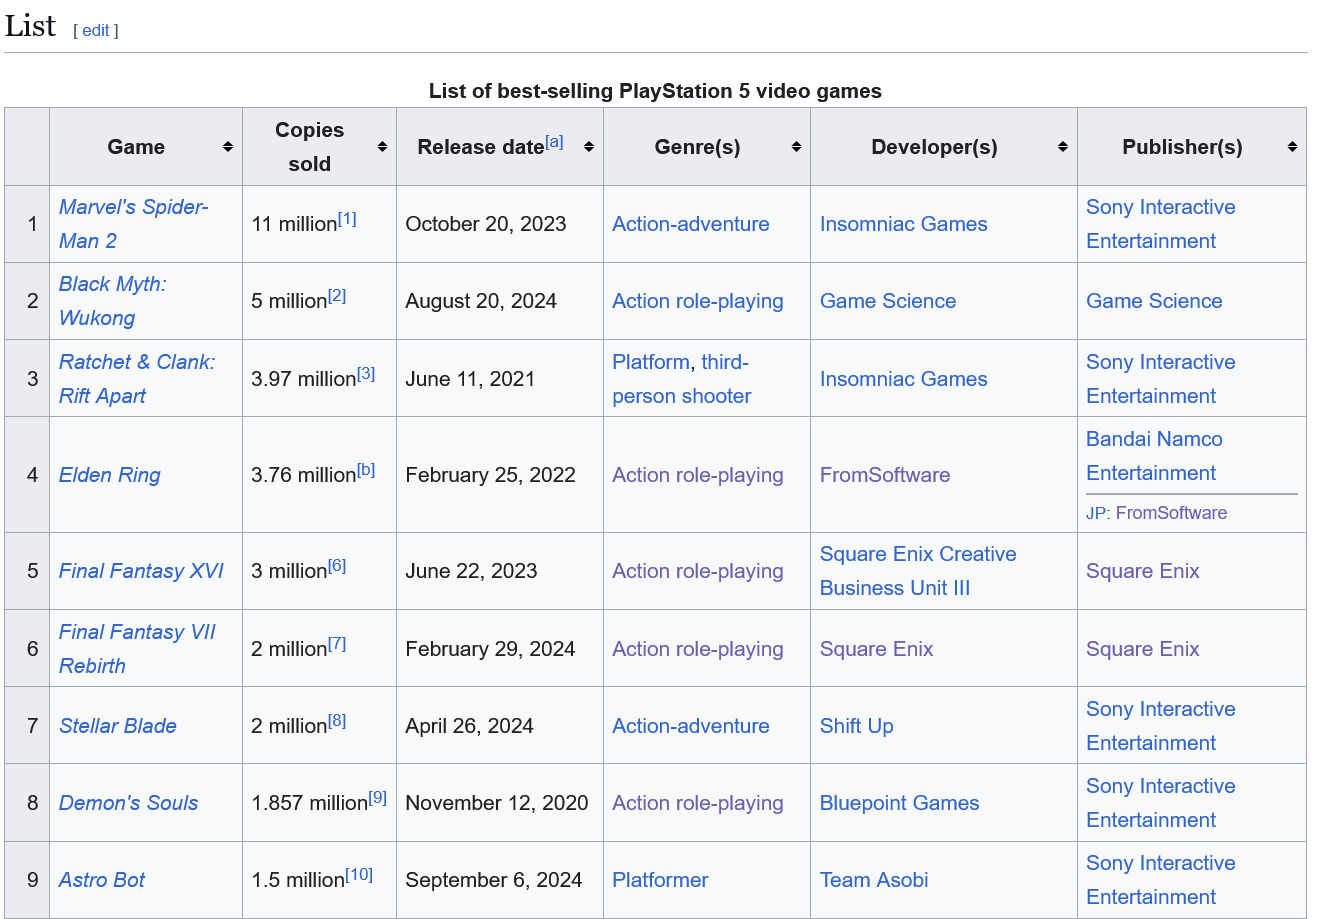Open Game Science developer link
The height and width of the screenshot is (919, 1321).
888,301
